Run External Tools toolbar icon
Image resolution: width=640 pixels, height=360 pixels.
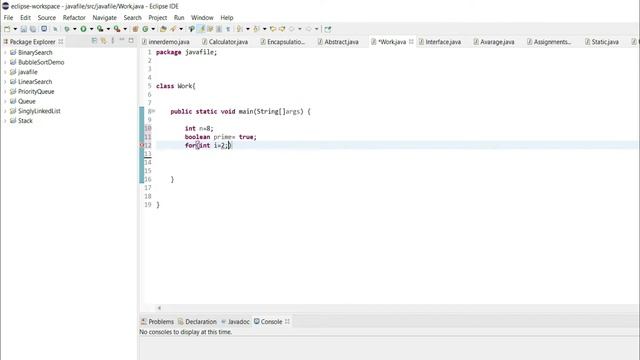coord(117,29)
